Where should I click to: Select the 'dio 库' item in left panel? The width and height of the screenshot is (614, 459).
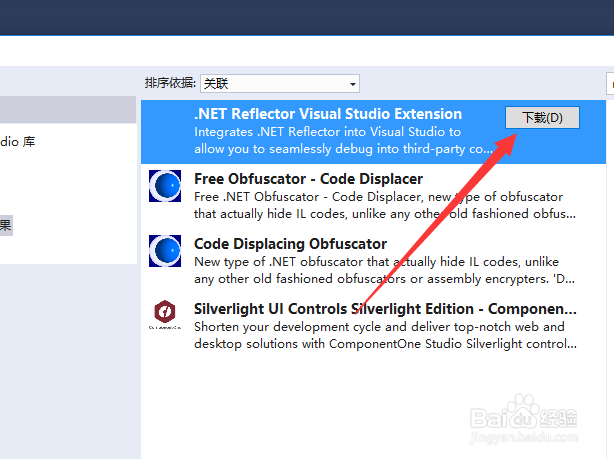point(18,142)
